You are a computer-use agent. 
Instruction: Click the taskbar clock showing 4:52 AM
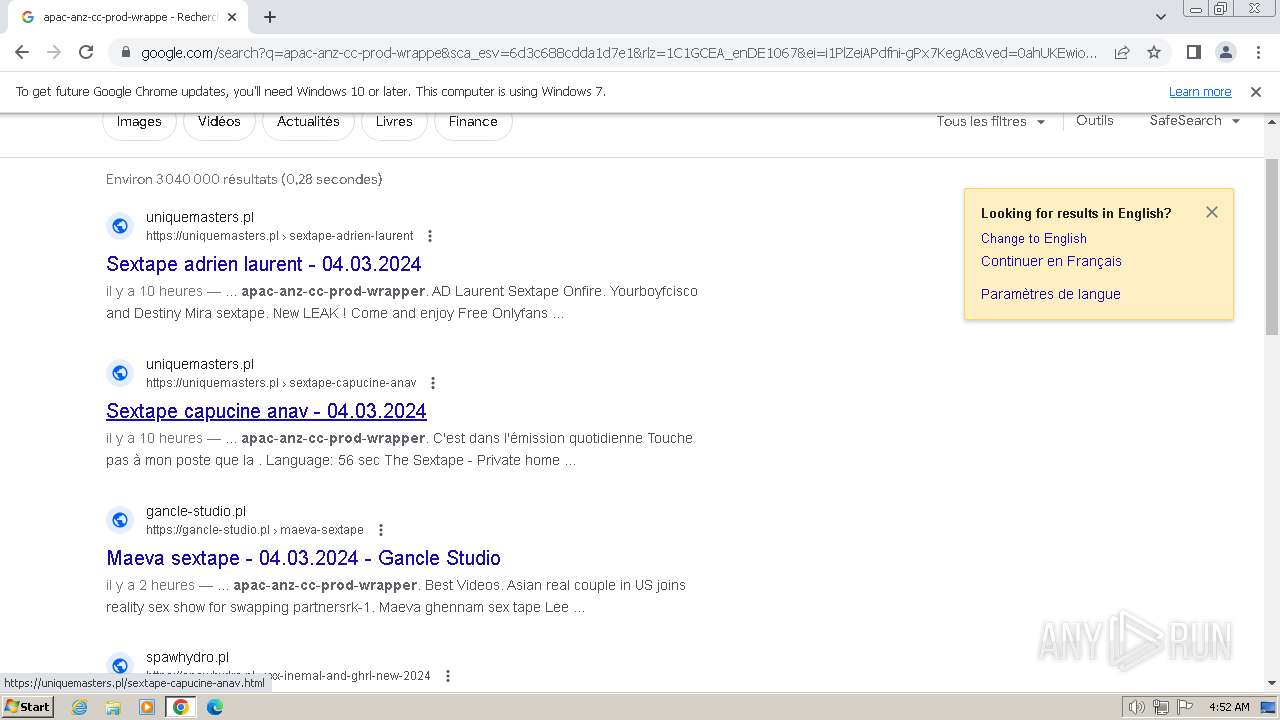[x=1229, y=707]
